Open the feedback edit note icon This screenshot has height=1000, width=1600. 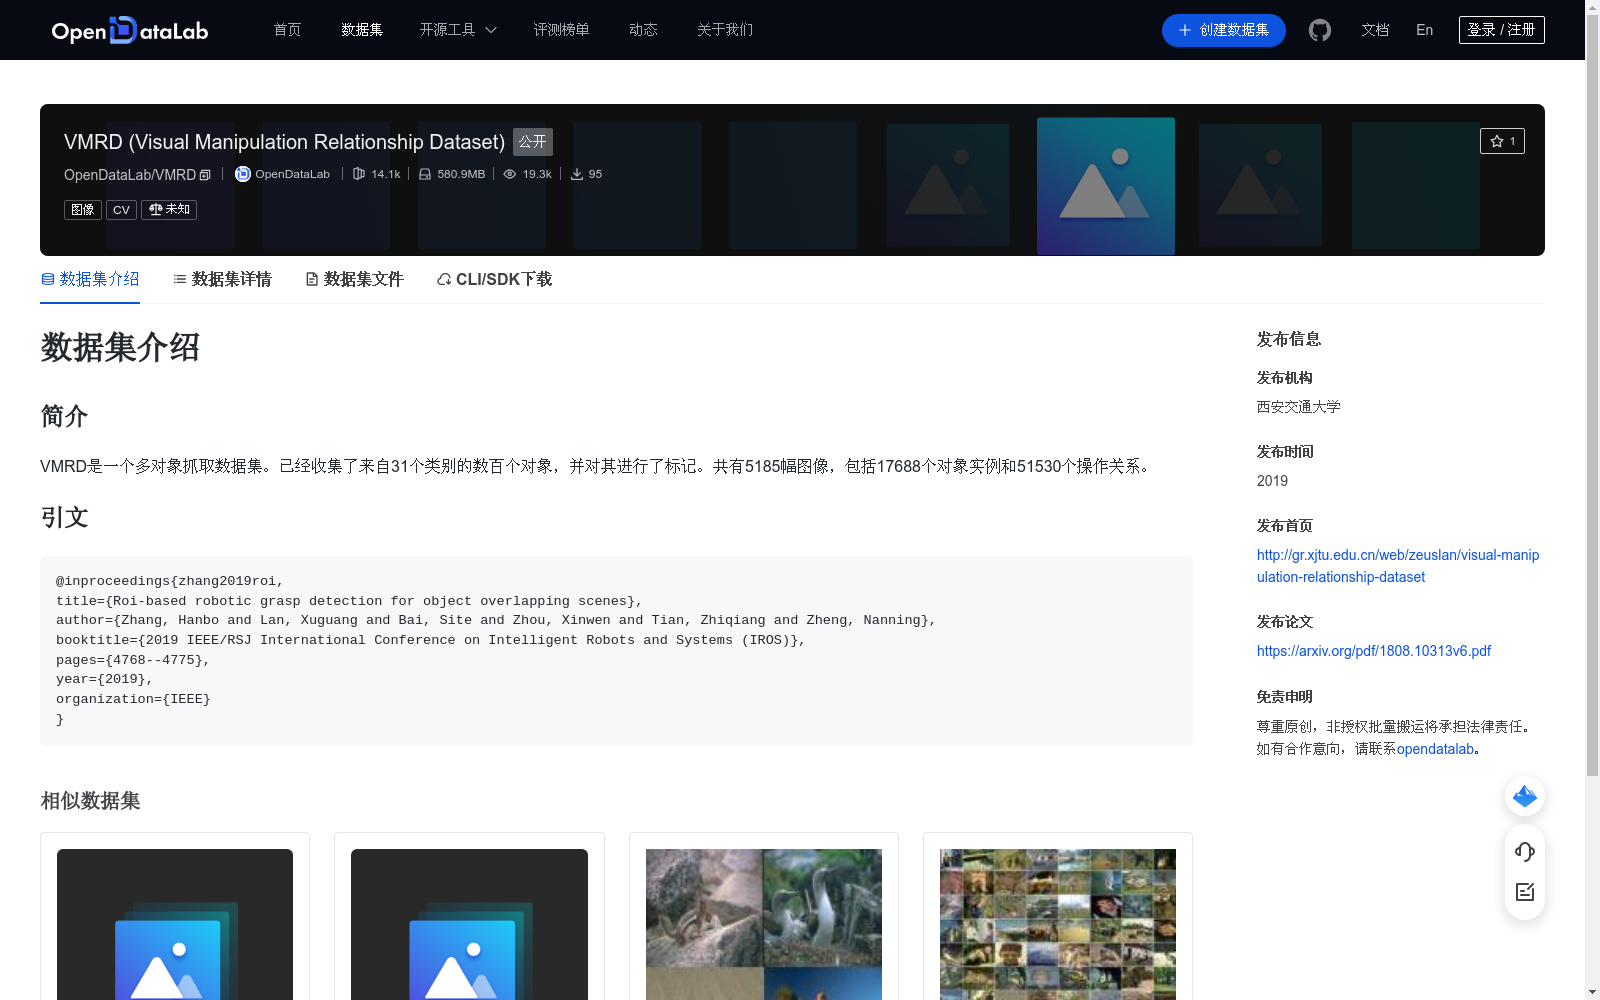[1525, 892]
